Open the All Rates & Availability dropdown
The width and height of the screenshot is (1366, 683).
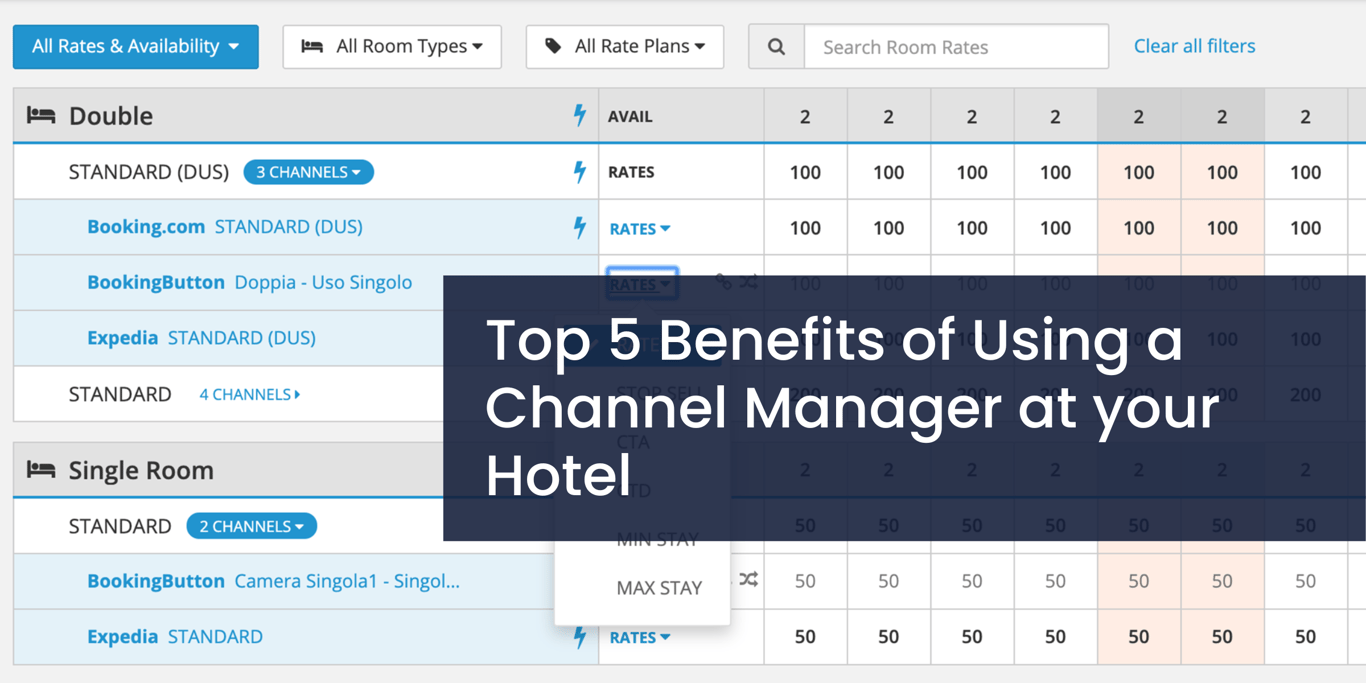tap(135, 46)
